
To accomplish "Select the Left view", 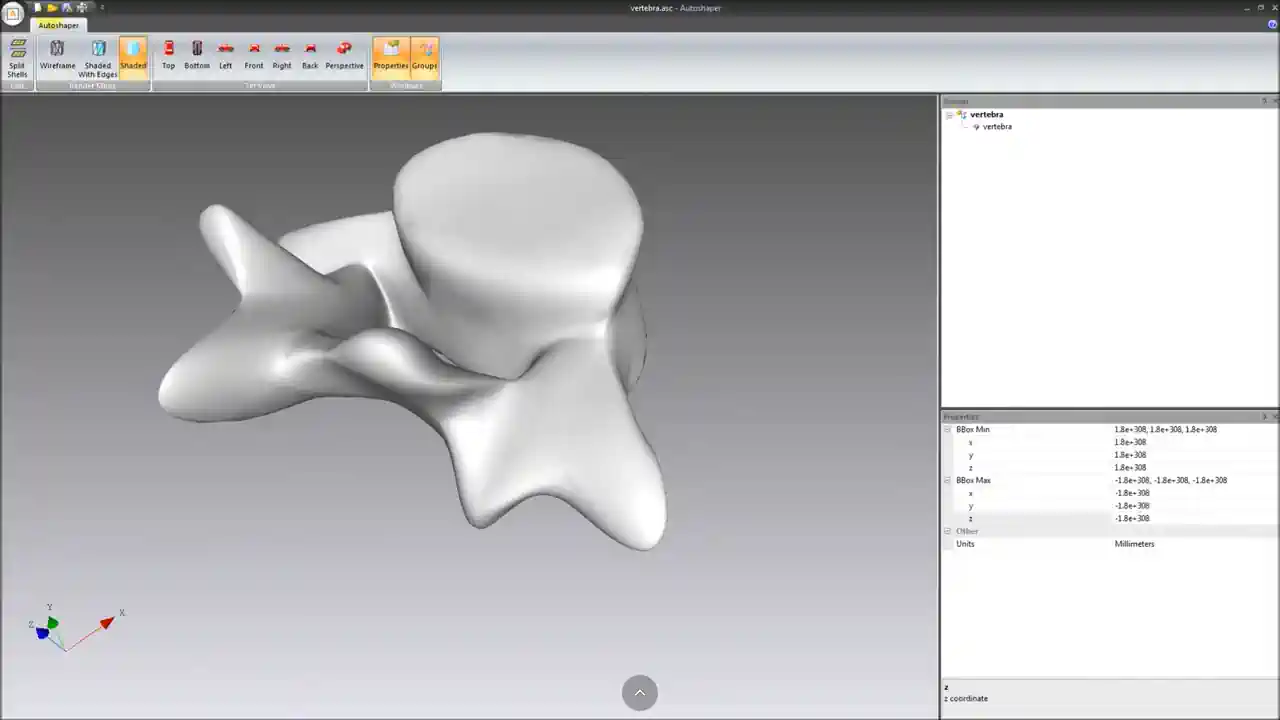I will (x=225, y=55).
